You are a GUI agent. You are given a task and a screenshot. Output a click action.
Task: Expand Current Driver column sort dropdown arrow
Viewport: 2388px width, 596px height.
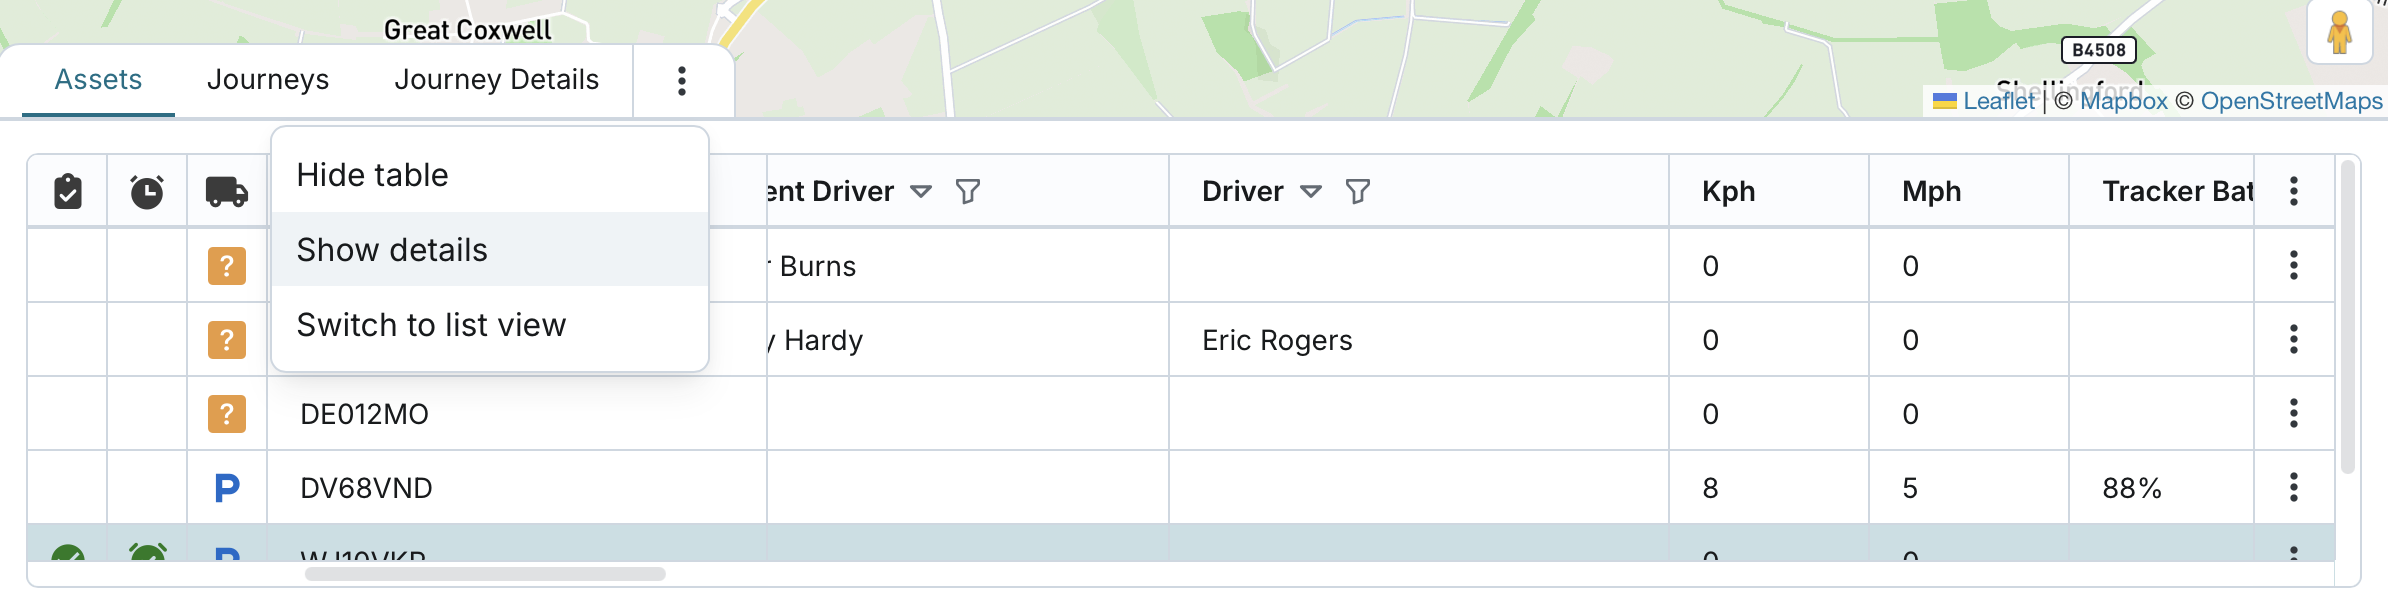[x=921, y=191]
